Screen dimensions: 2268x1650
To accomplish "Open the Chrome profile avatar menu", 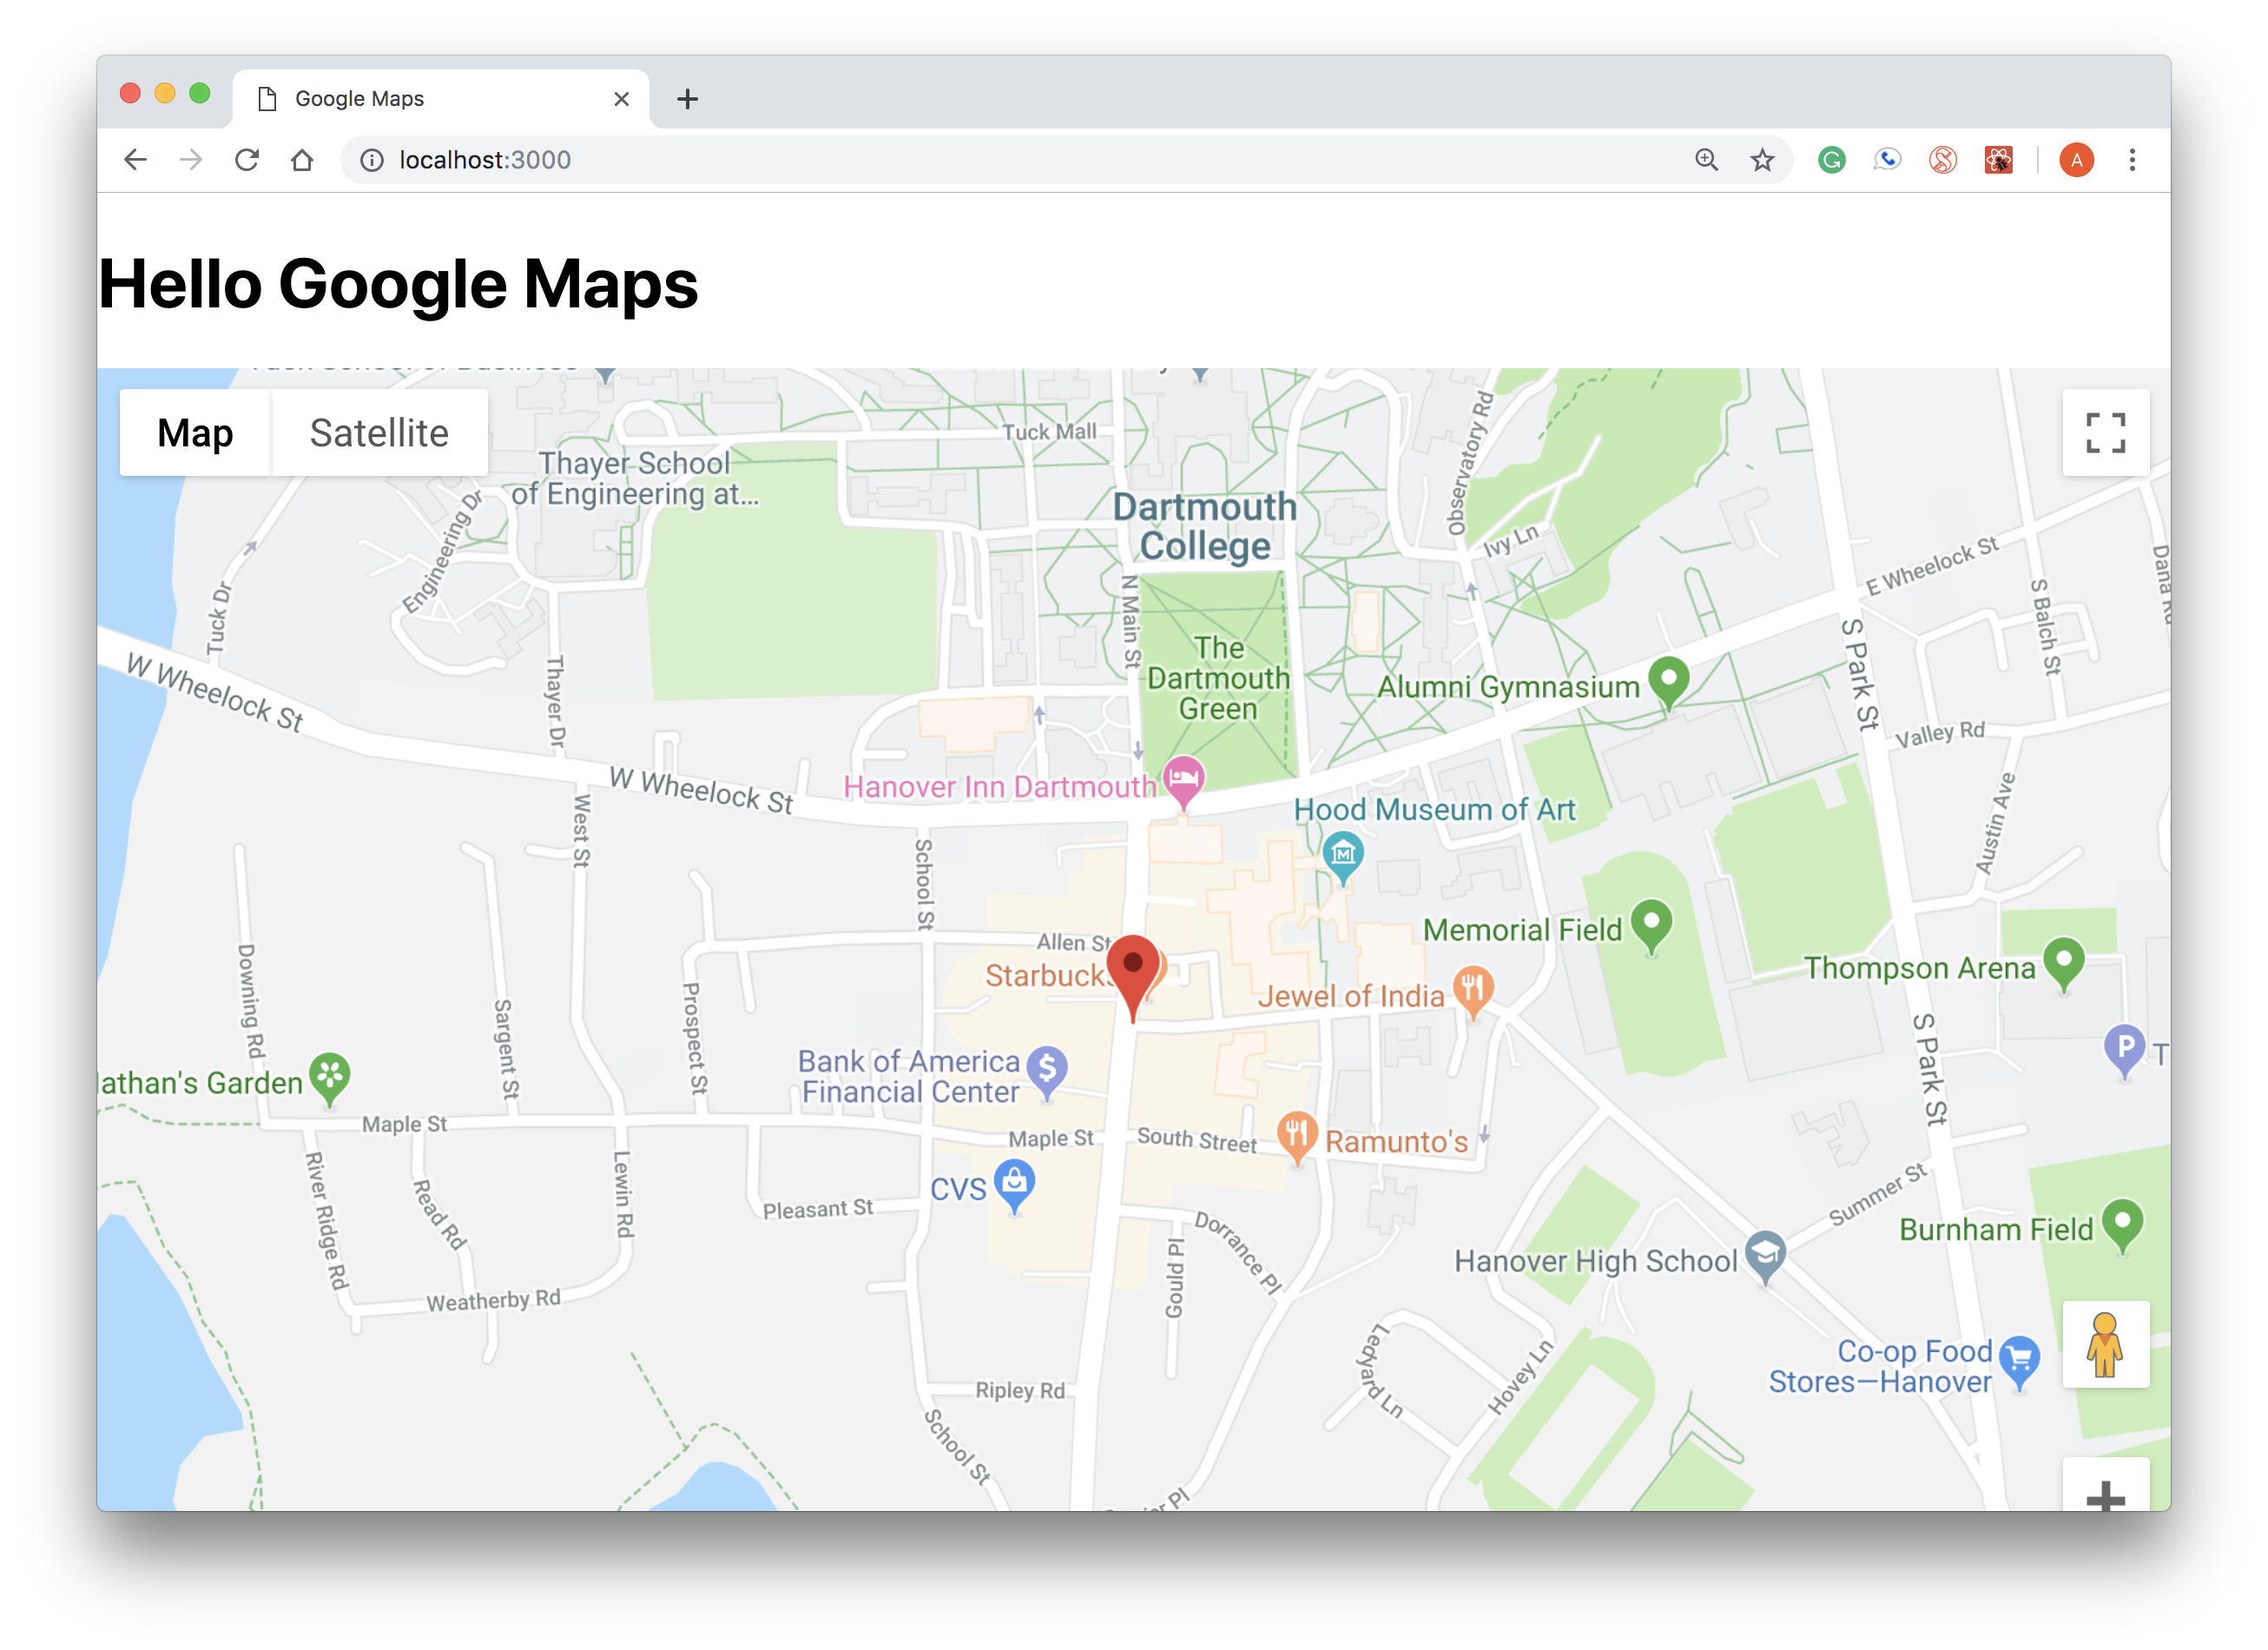I will (2076, 160).
